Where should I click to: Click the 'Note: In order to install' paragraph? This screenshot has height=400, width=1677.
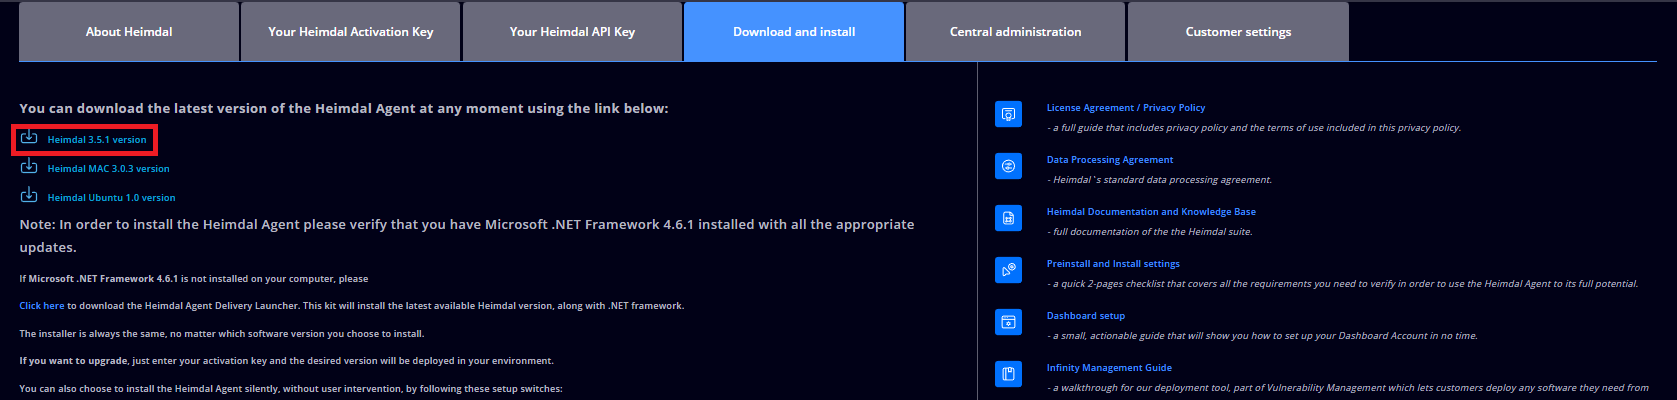point(467,236)
